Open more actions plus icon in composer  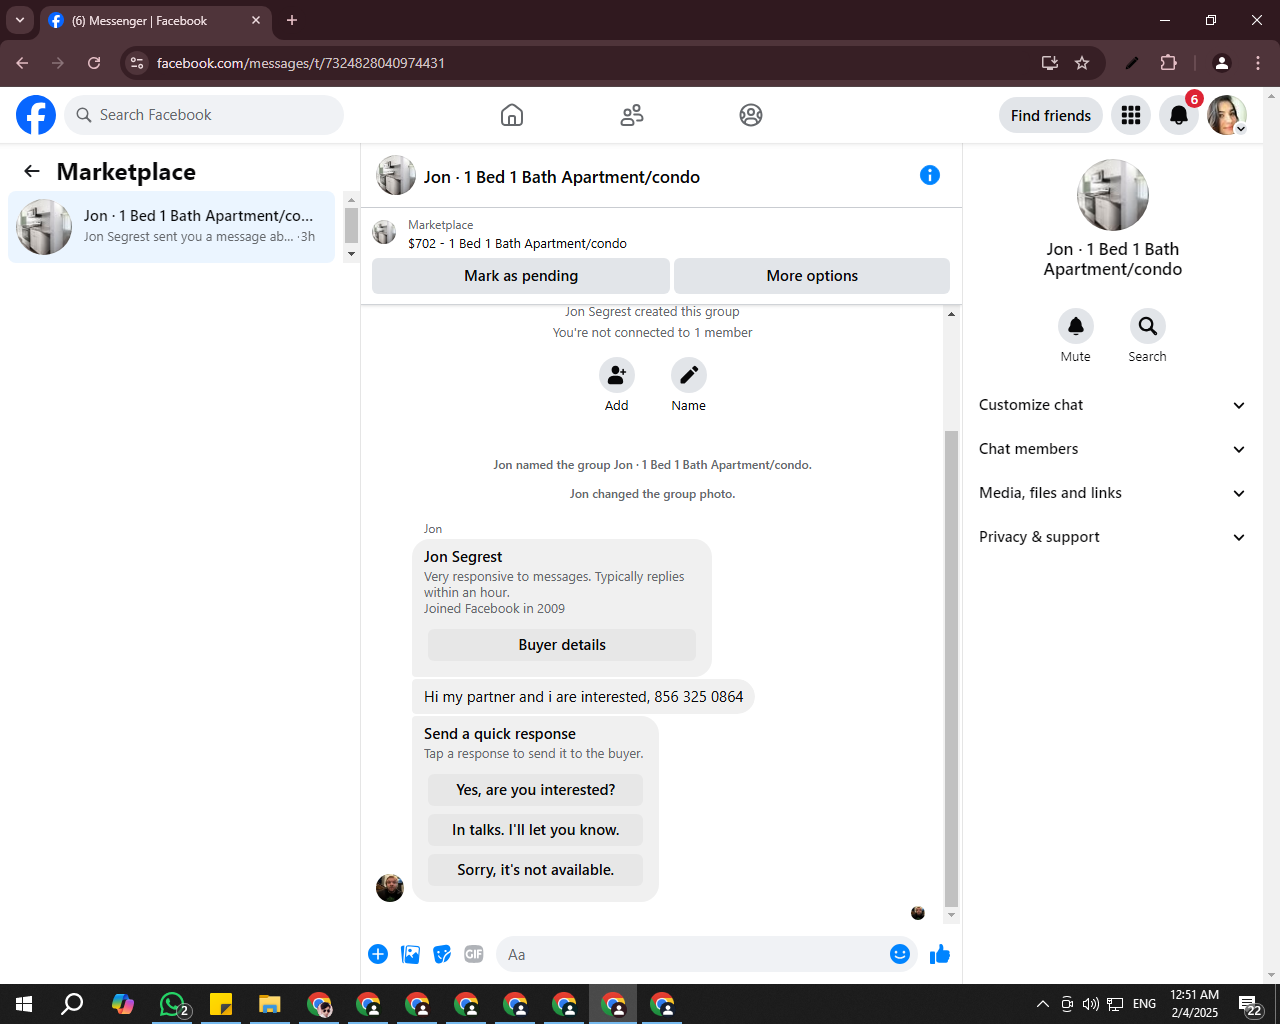[x=378, y=954]
